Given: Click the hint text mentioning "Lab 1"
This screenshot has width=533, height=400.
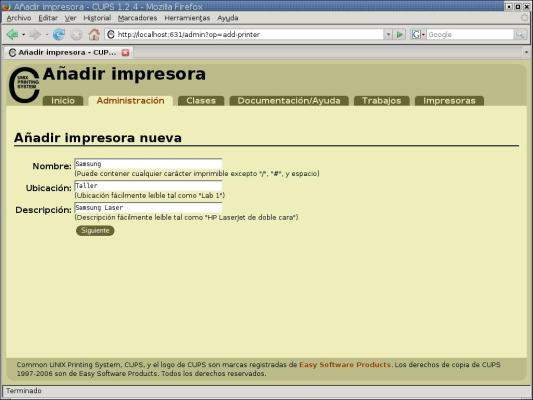Looking at the screenshot, I should click(150, 196).
